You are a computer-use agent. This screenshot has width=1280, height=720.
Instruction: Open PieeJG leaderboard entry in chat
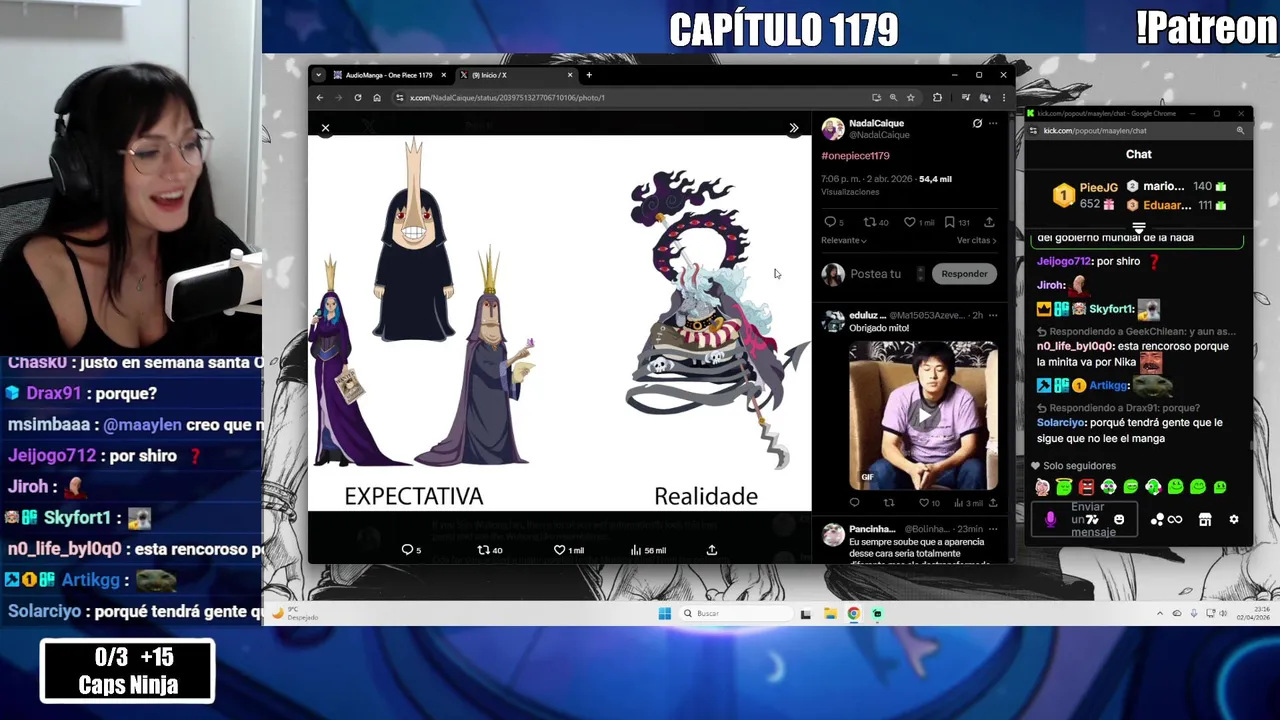(x=1086, y=195)
